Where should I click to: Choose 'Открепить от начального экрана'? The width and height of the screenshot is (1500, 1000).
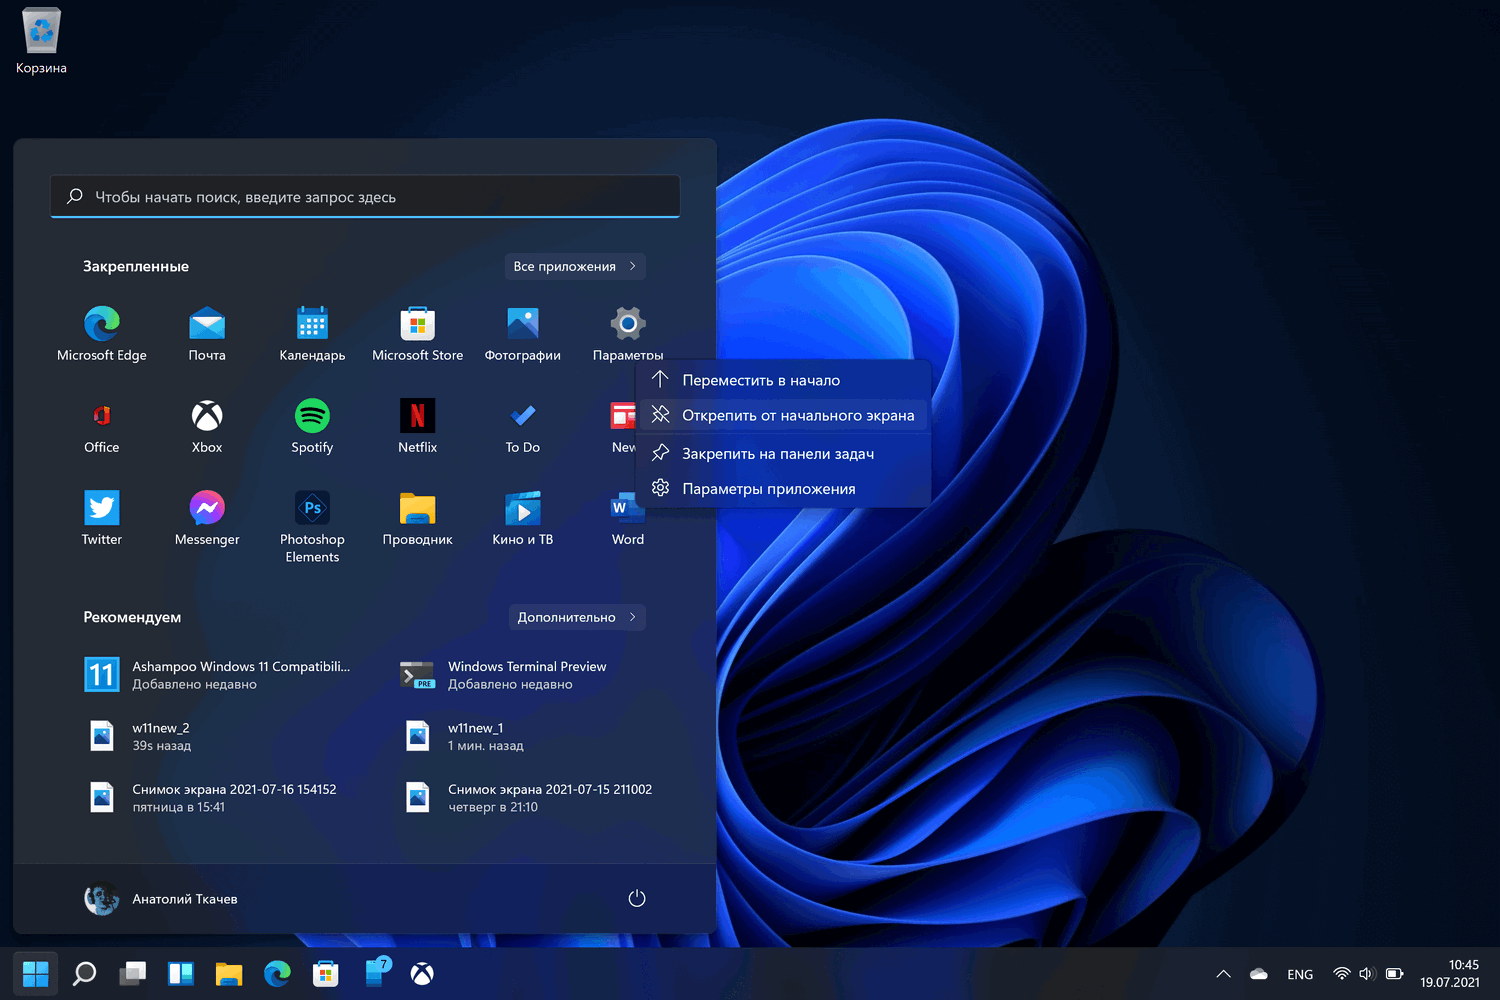coord(797,415)
